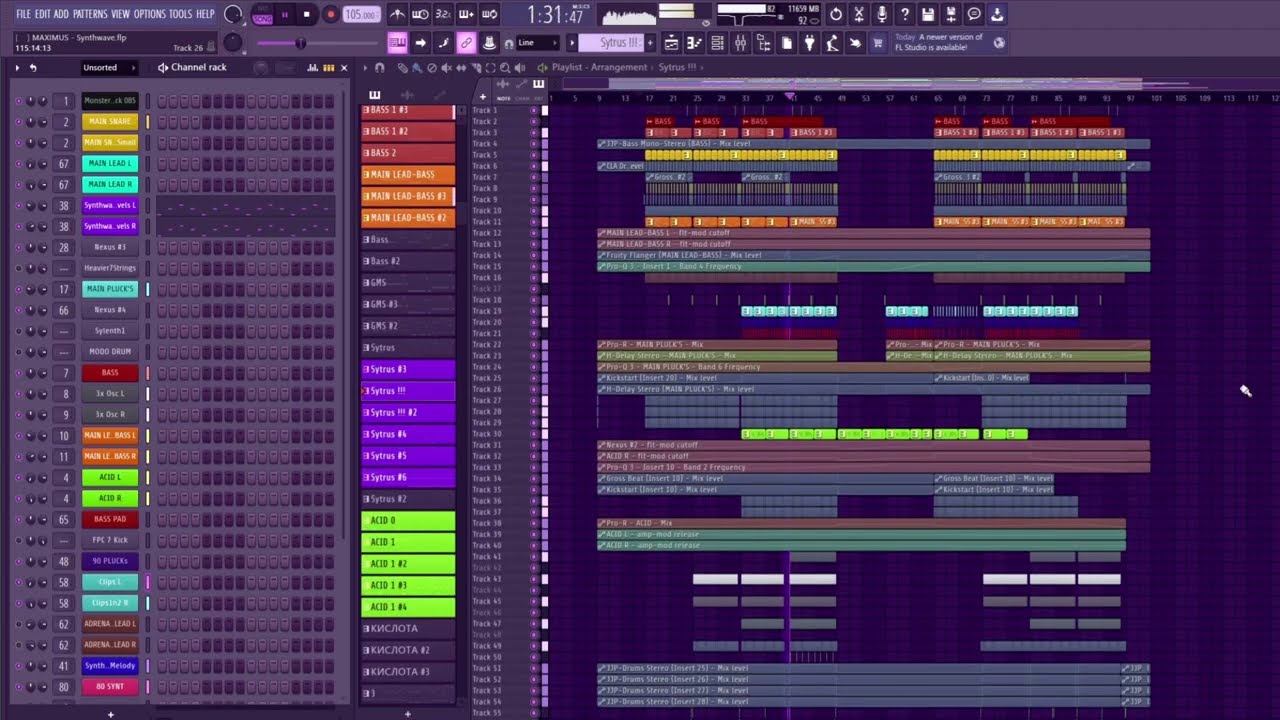Select the Sytrus #3 pattern
1280x720 pixels.
click(408, 369)
